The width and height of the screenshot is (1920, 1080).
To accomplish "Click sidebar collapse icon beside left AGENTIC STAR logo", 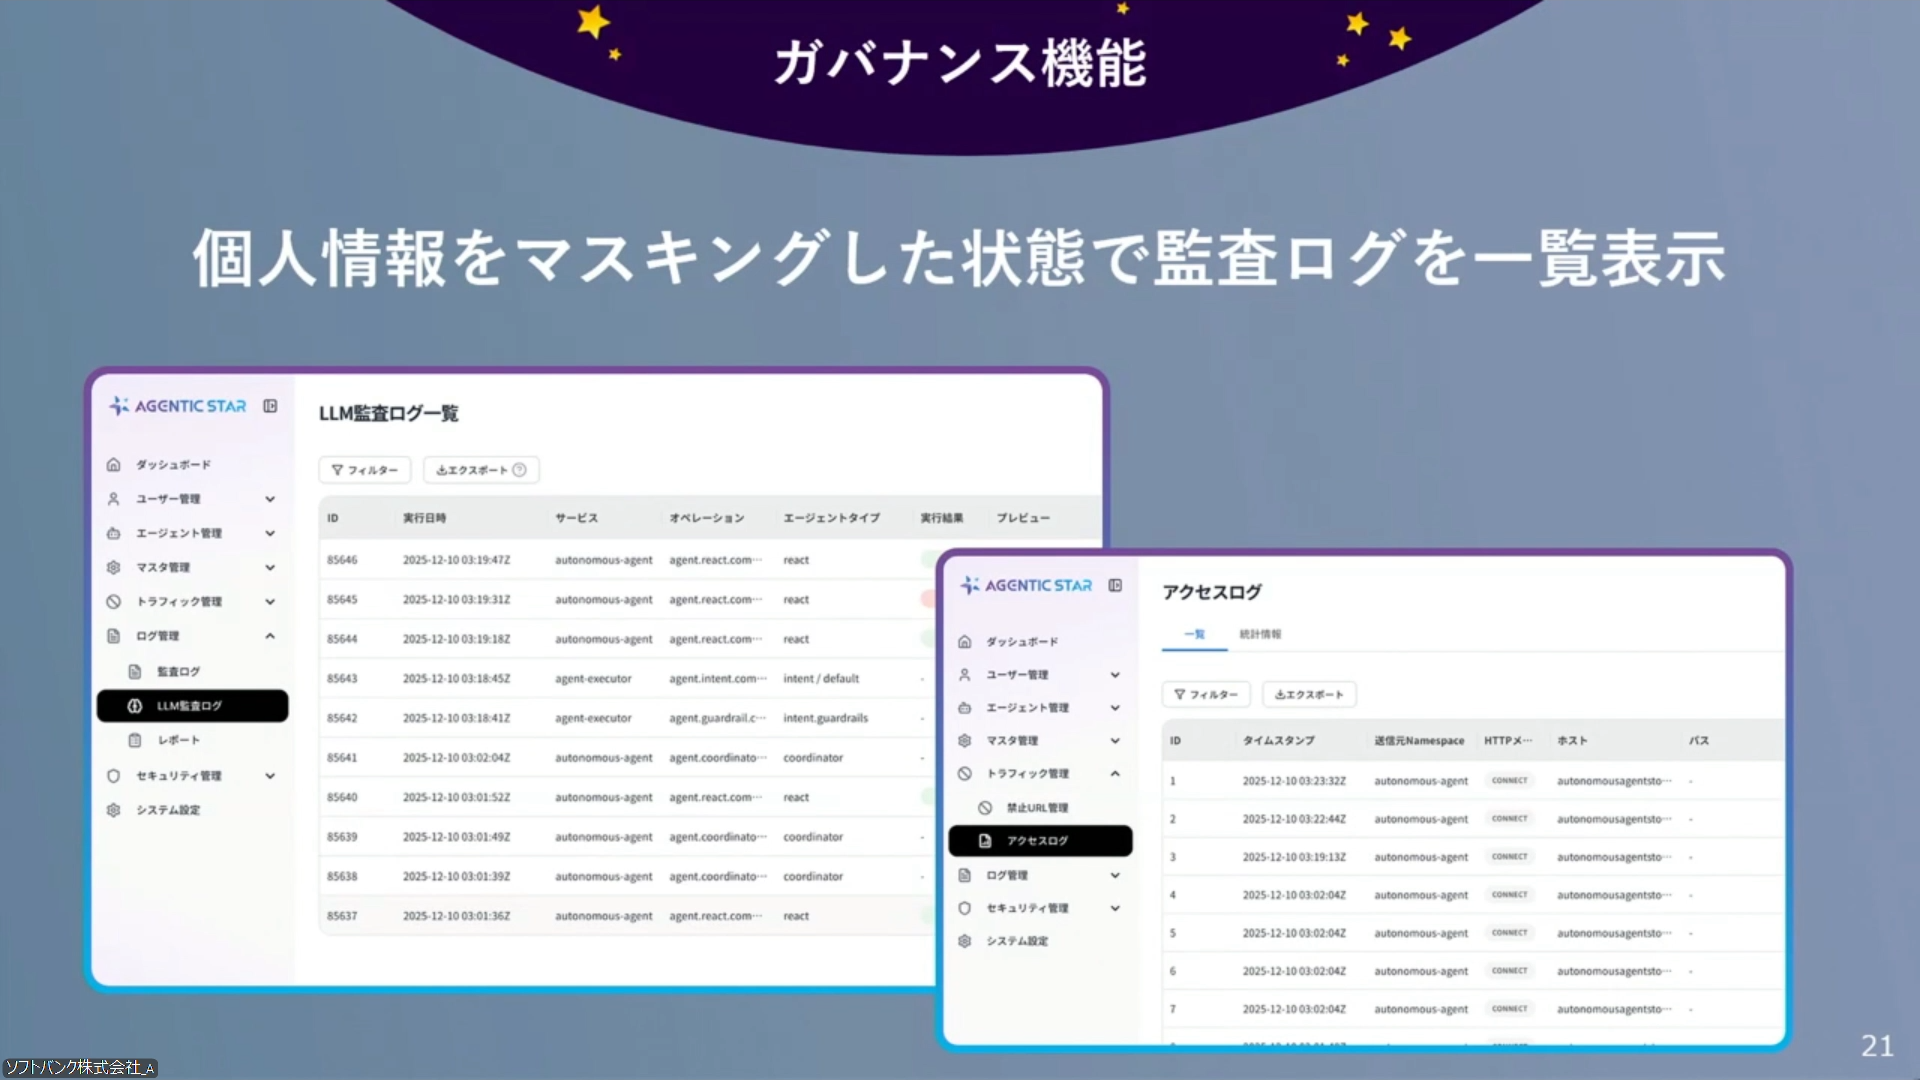I will [x=270, y=406].
